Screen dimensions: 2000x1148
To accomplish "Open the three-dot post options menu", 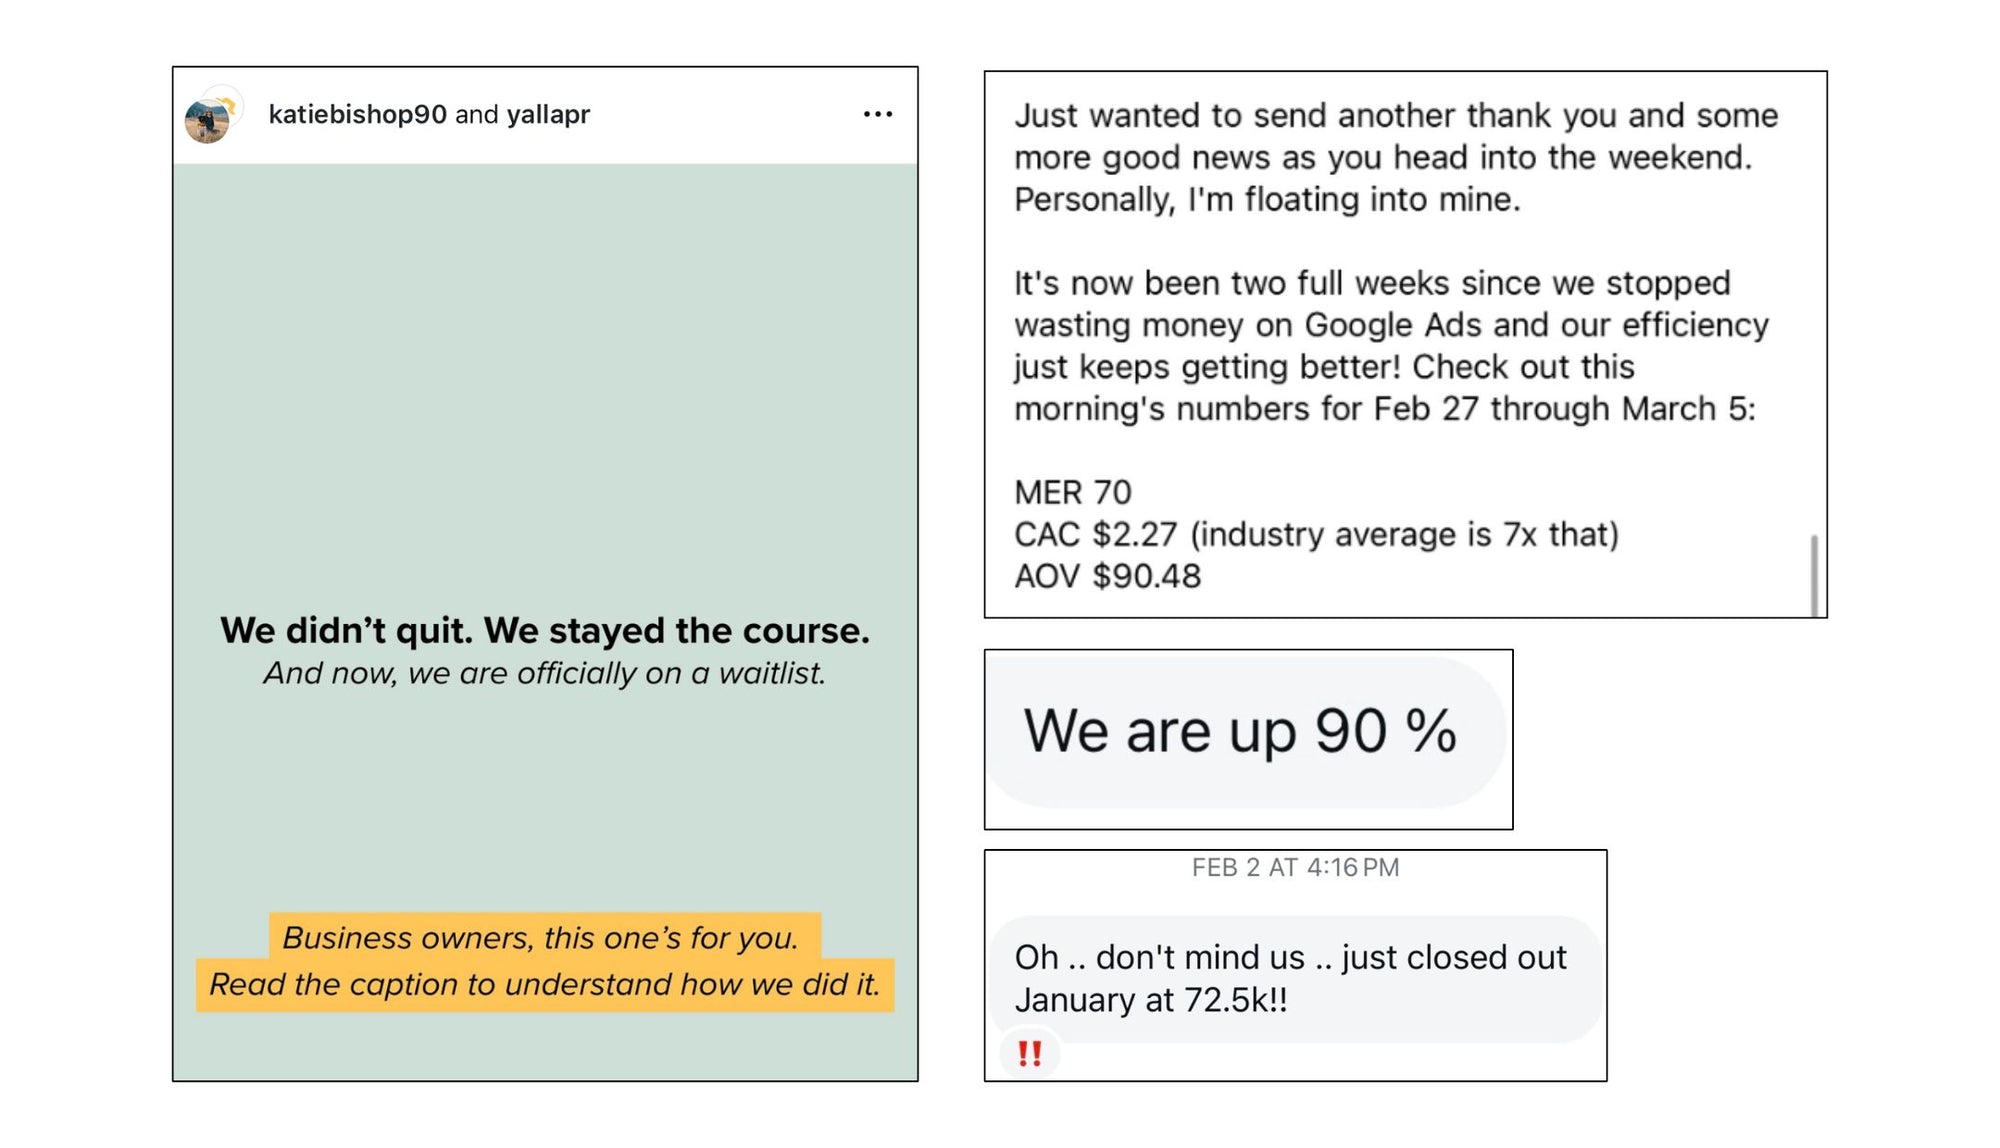I will tap(877, 114).
